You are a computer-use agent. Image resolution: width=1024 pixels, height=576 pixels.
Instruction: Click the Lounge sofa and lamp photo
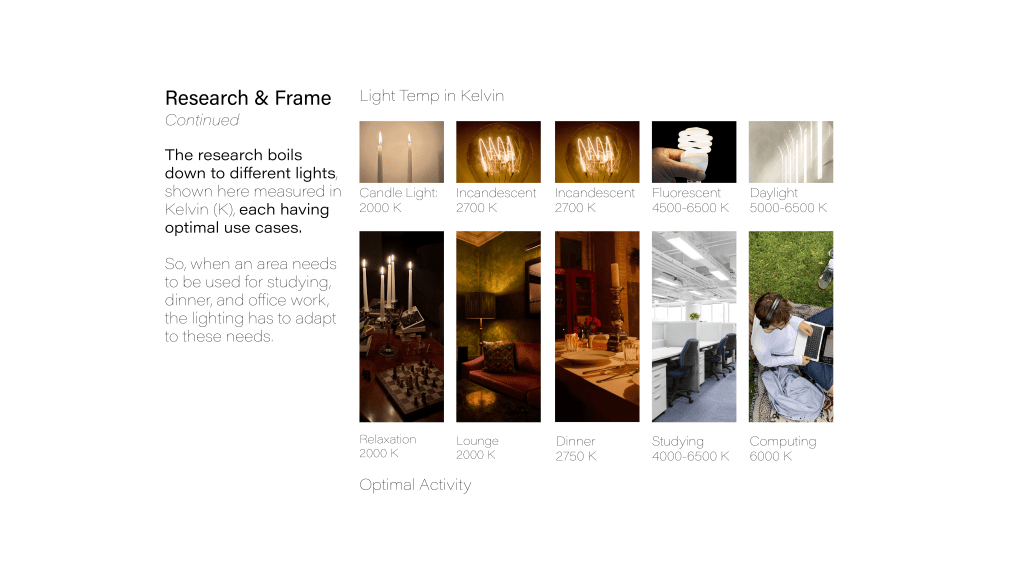pos(498,327)
